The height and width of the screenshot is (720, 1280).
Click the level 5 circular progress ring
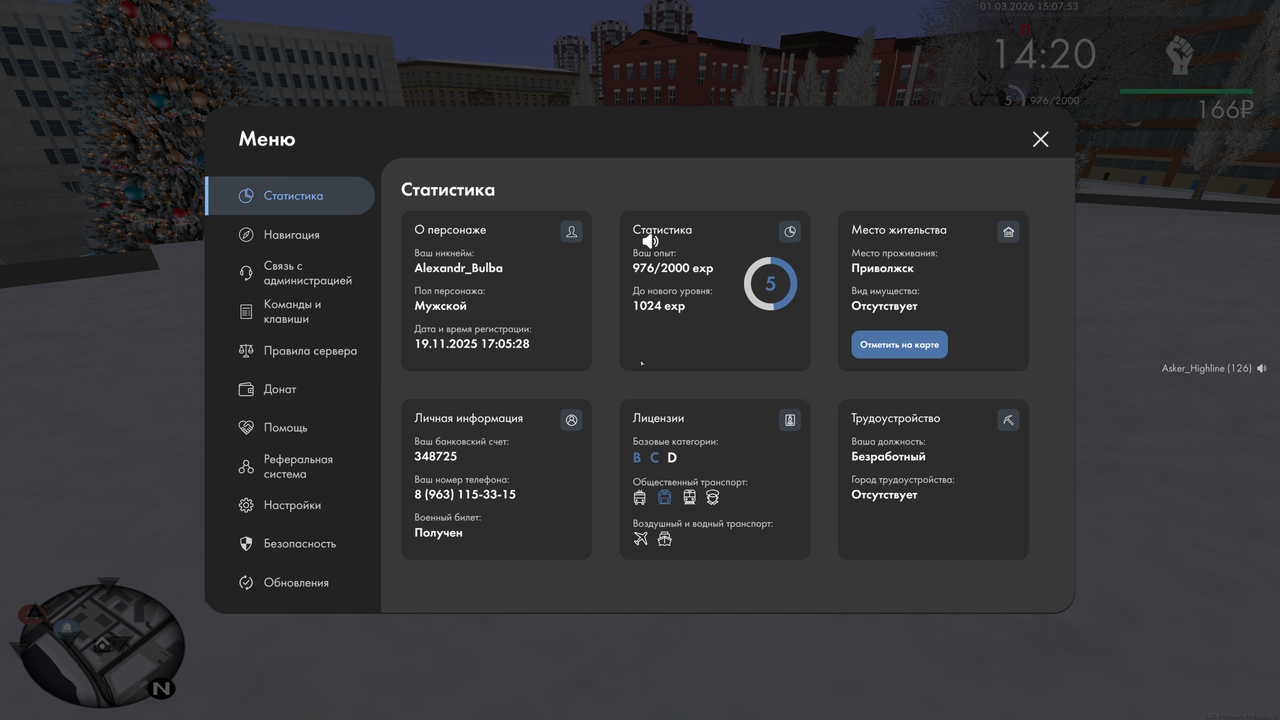tap(770, 284)
